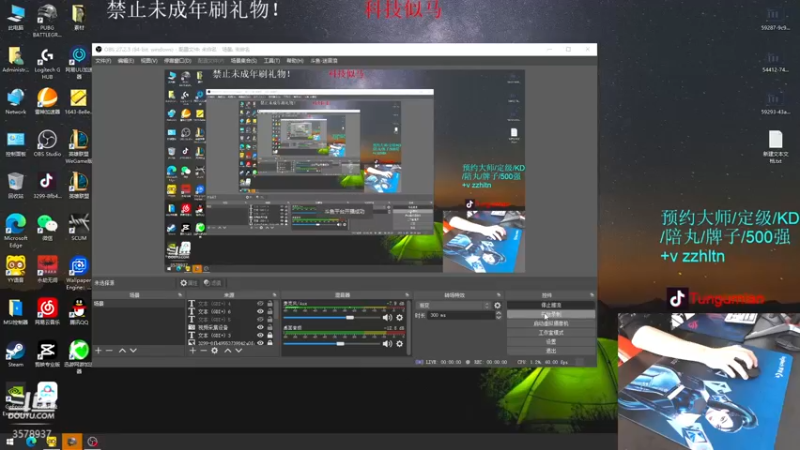Open SCUM game desktop icon
Viewport: 800px width, 450px height.
pyautogui.click(x=79, y=228)
